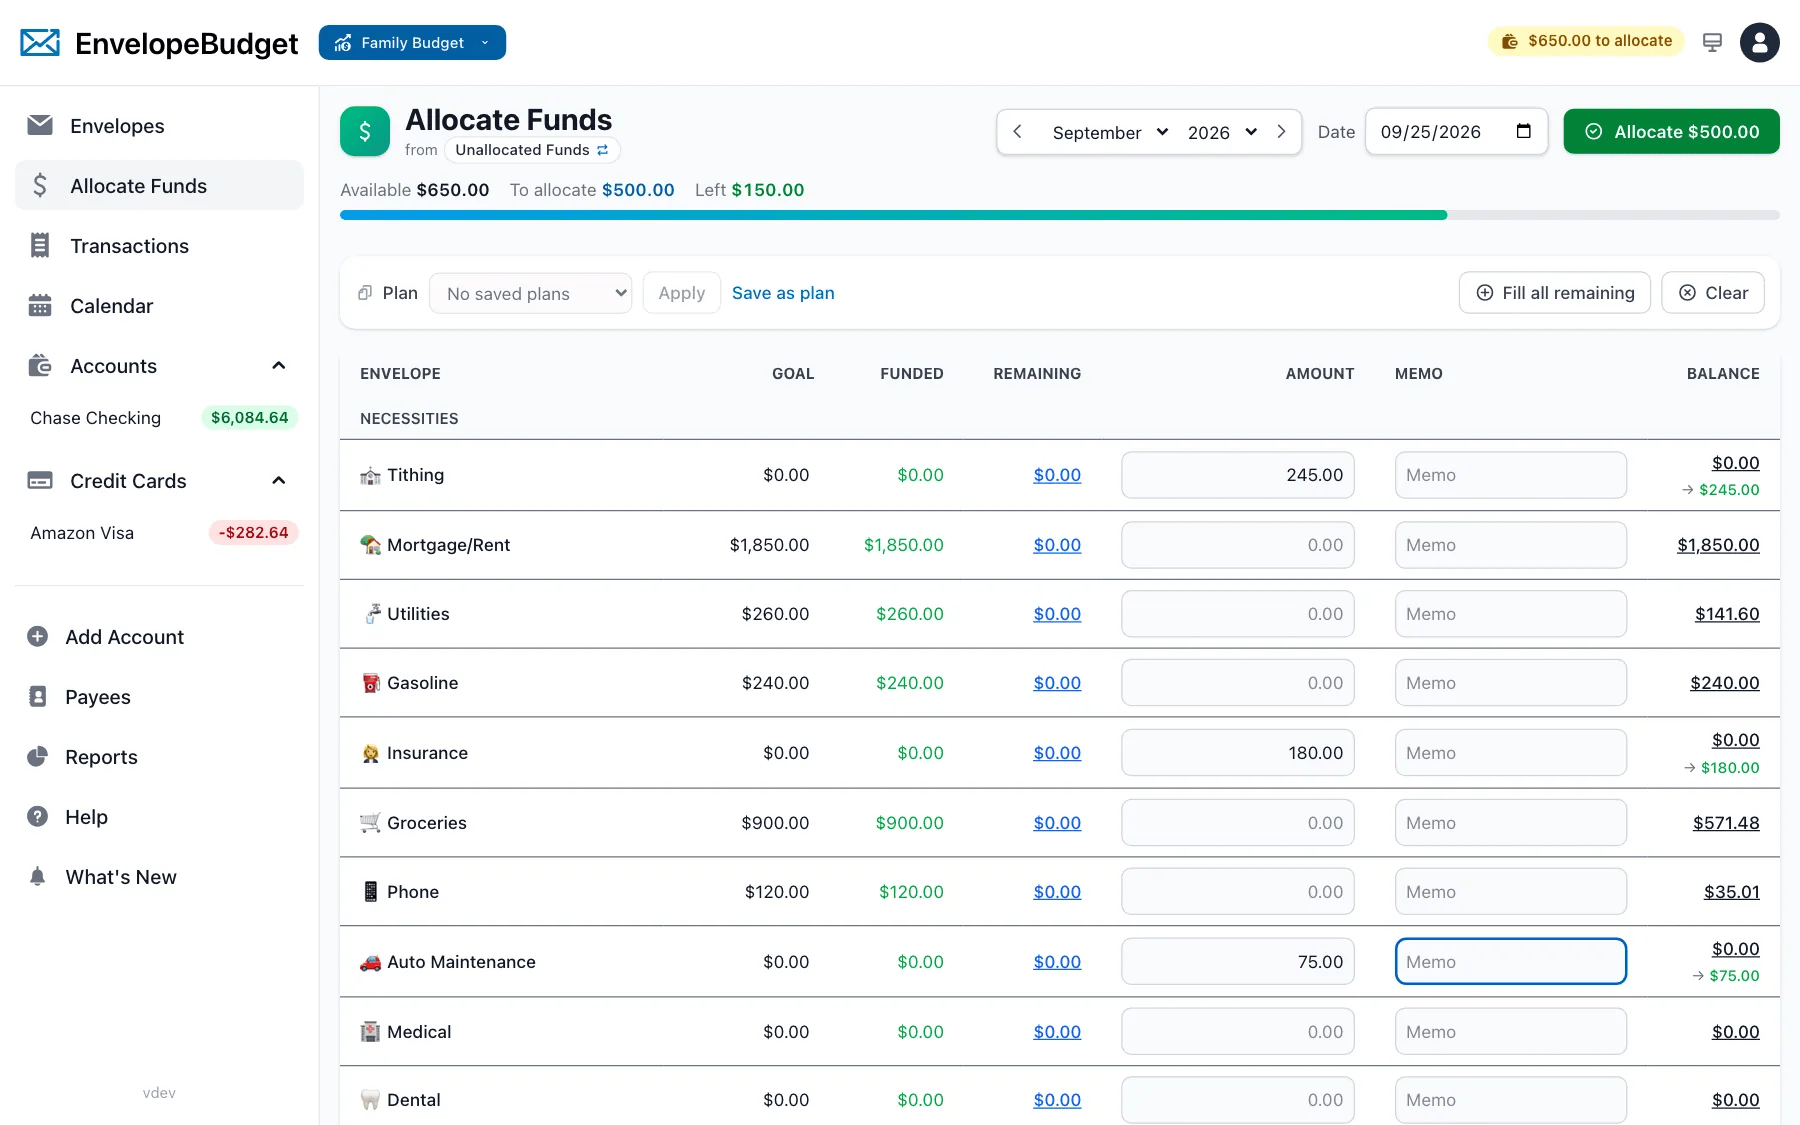Click the allocation progress bar
The width and height of the screenshot is (1800, 1125).
[1060, 215]
